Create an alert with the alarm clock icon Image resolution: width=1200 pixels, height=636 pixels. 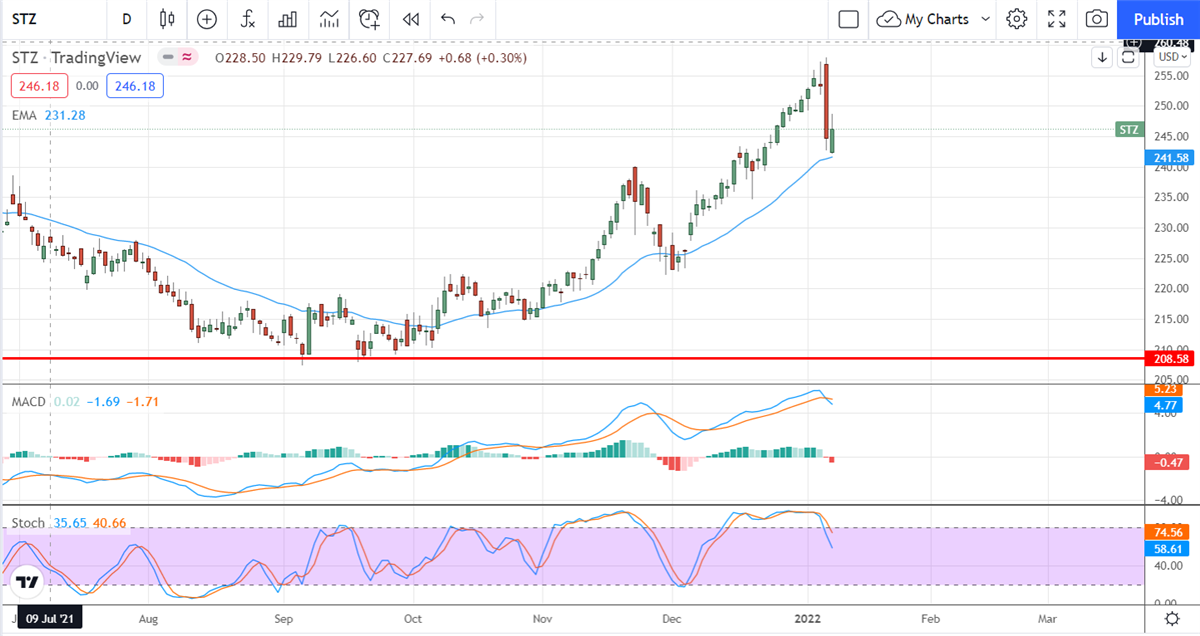(x=370, y=19)
